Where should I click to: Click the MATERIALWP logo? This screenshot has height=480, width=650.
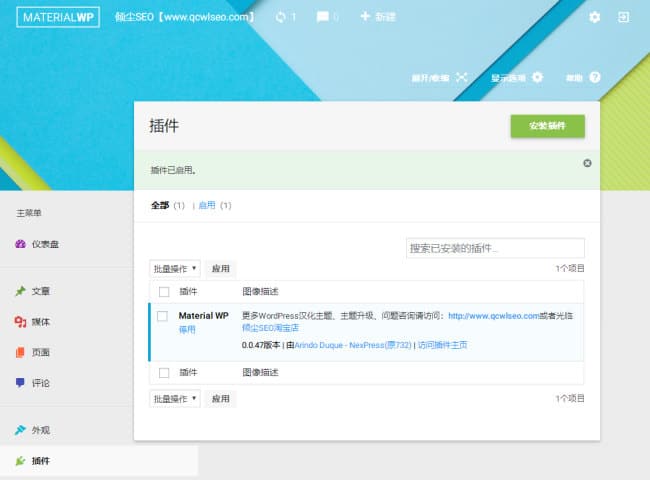coord(58,17)
